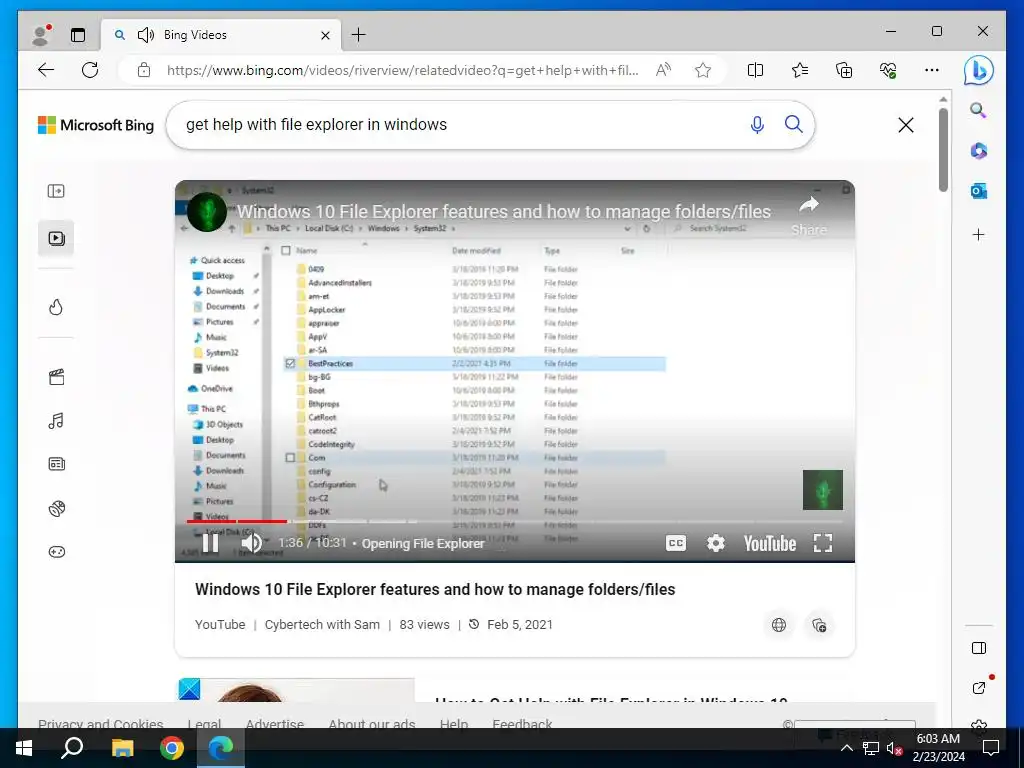Open File Explorer from the taskbar
Image resolution: width=1024 pixels, height=768 pixels.
(x=122, y=748)
